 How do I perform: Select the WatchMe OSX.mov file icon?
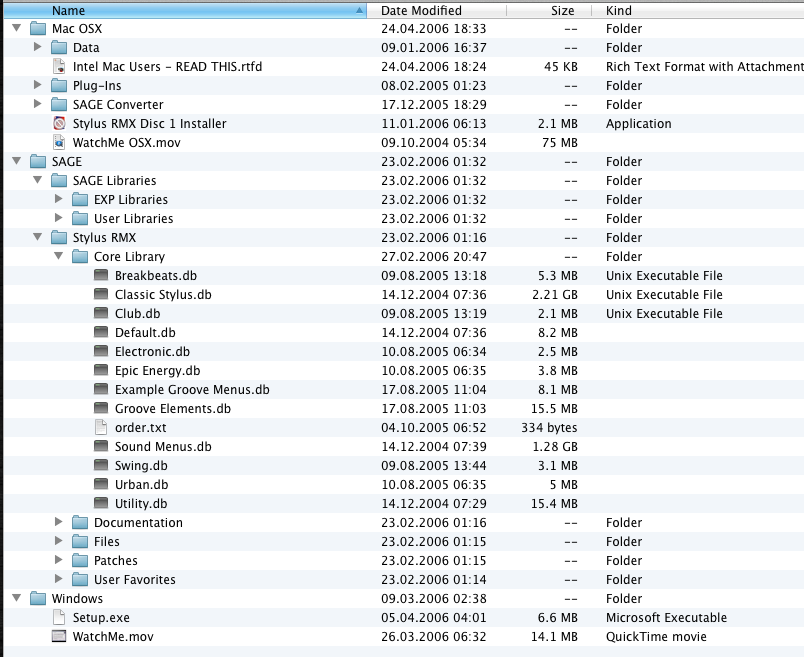pos(58,143)
